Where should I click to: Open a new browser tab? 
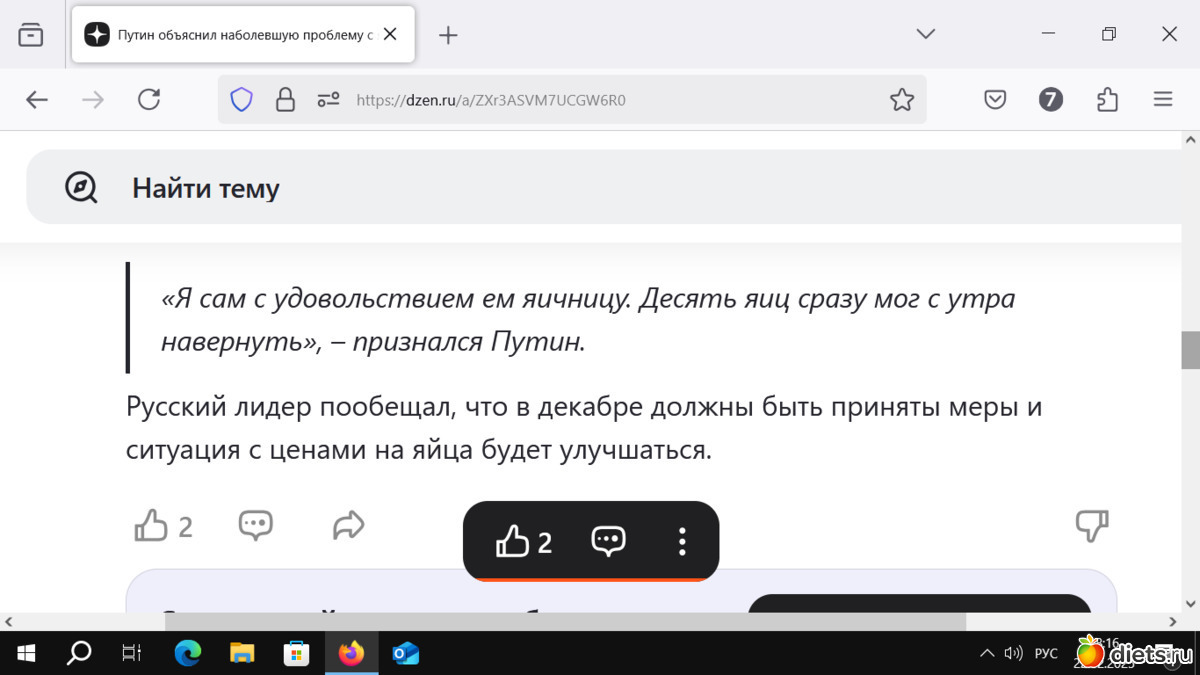448,35
